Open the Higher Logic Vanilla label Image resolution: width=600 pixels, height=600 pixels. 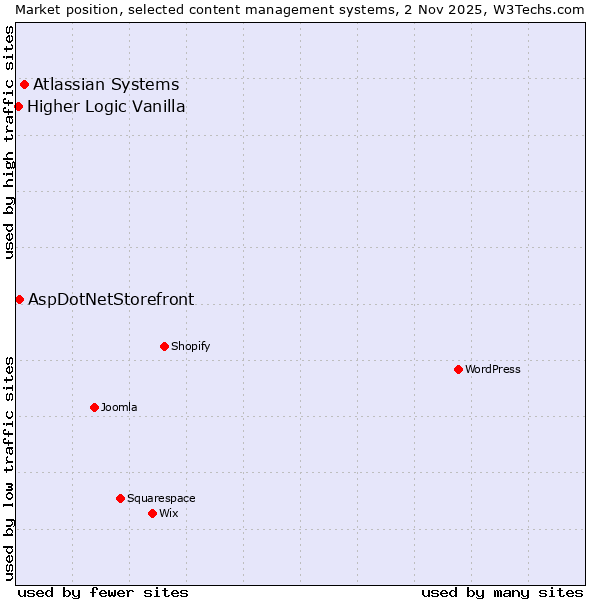(106, 107)
